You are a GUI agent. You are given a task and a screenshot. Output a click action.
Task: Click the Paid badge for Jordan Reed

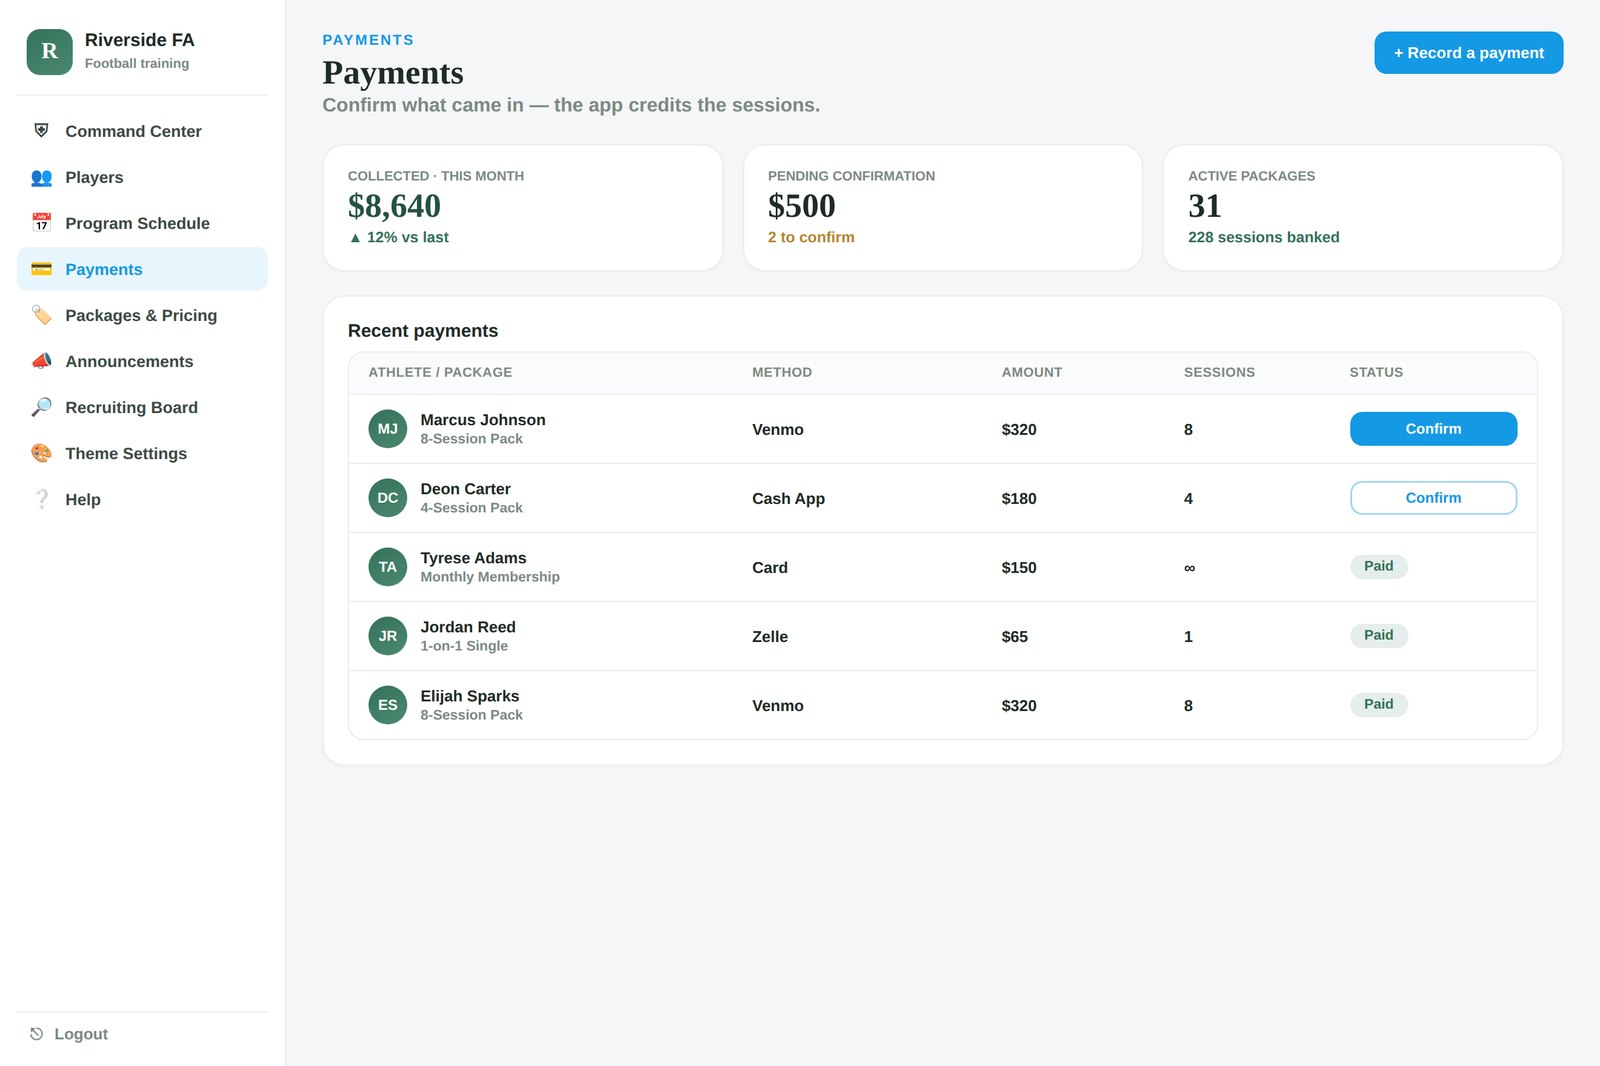(x=1379, y=635)
